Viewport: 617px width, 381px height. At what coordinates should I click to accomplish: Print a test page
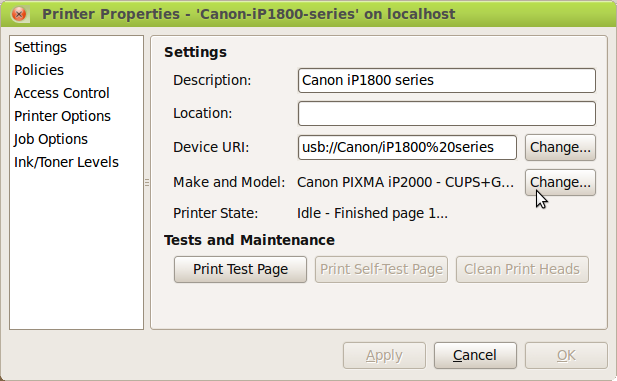point(240,269)
